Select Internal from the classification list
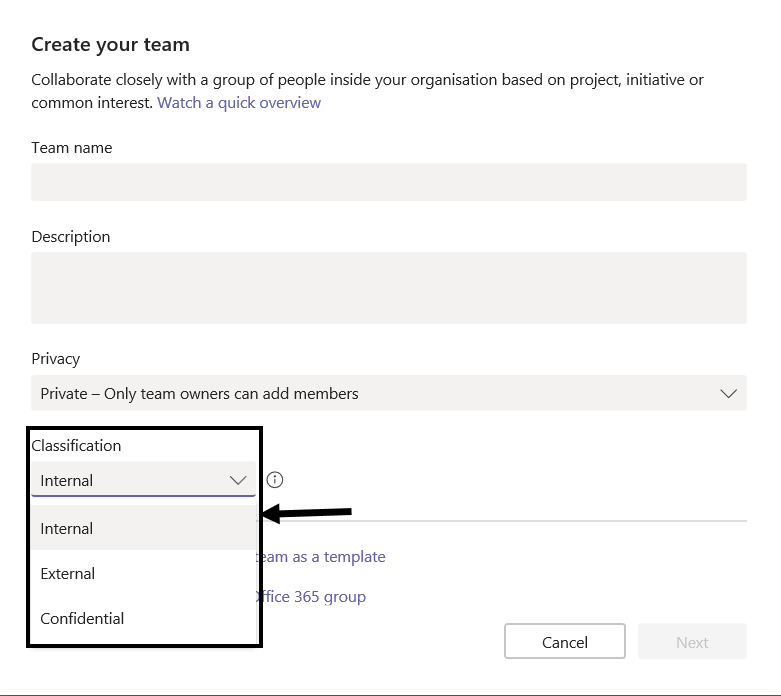The width and height of the screenshot is (781, 696). [67, 528]
